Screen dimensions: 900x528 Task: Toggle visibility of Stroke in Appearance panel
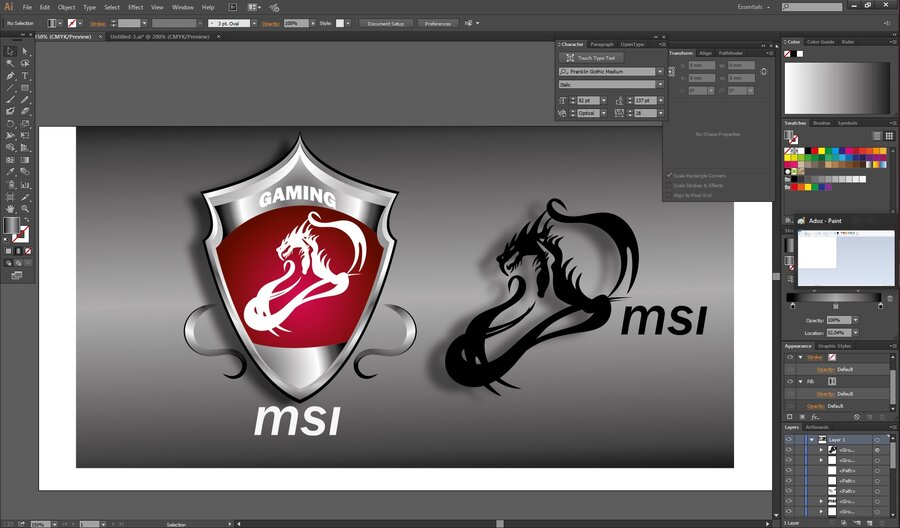[790, 357]
